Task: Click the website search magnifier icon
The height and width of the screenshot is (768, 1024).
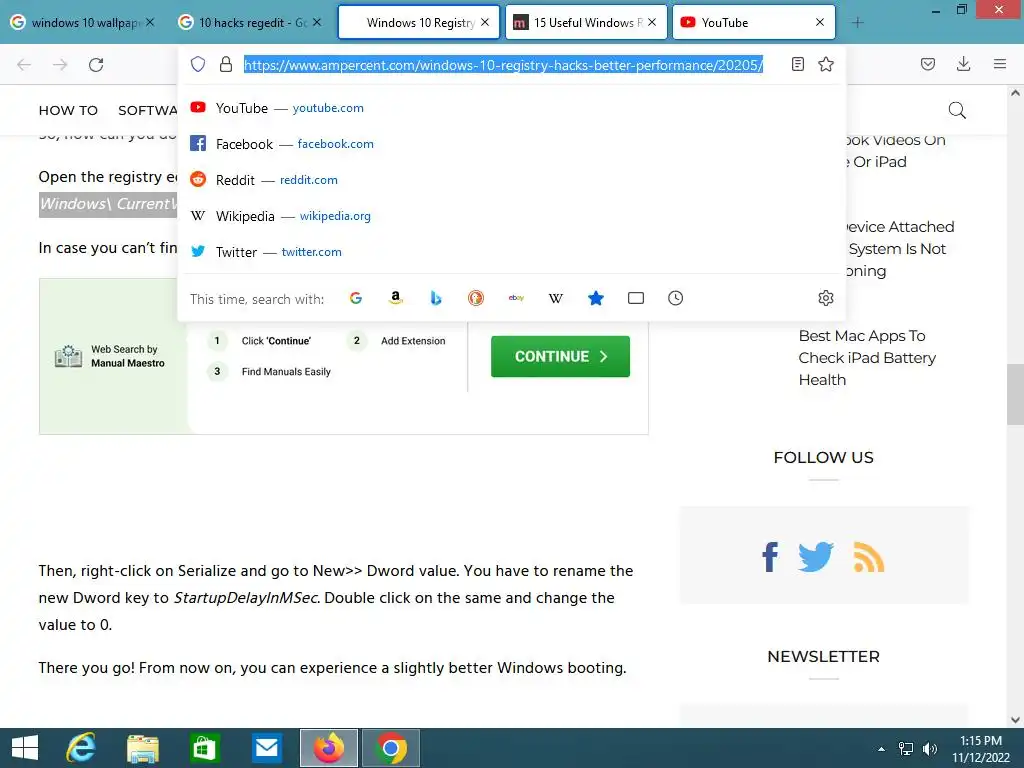Action: [957, 110]
